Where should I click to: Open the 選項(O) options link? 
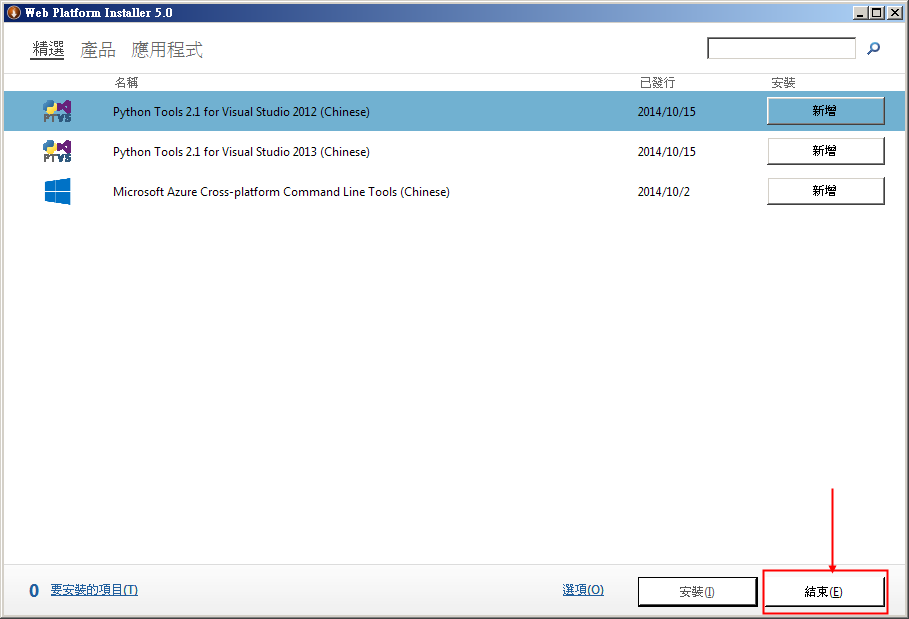(x=583, y=589)
